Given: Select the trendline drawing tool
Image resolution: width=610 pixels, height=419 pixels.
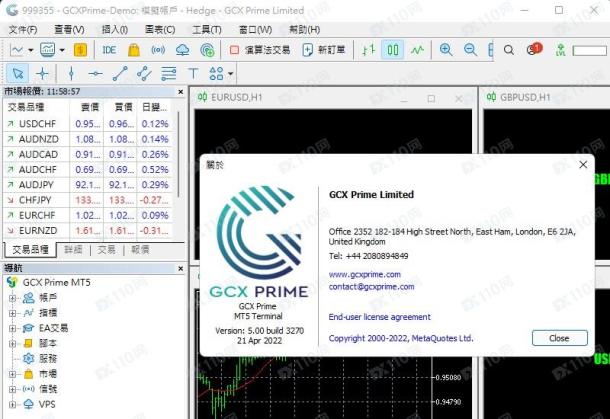Looking at the screenshot, I should coord(120,73).
